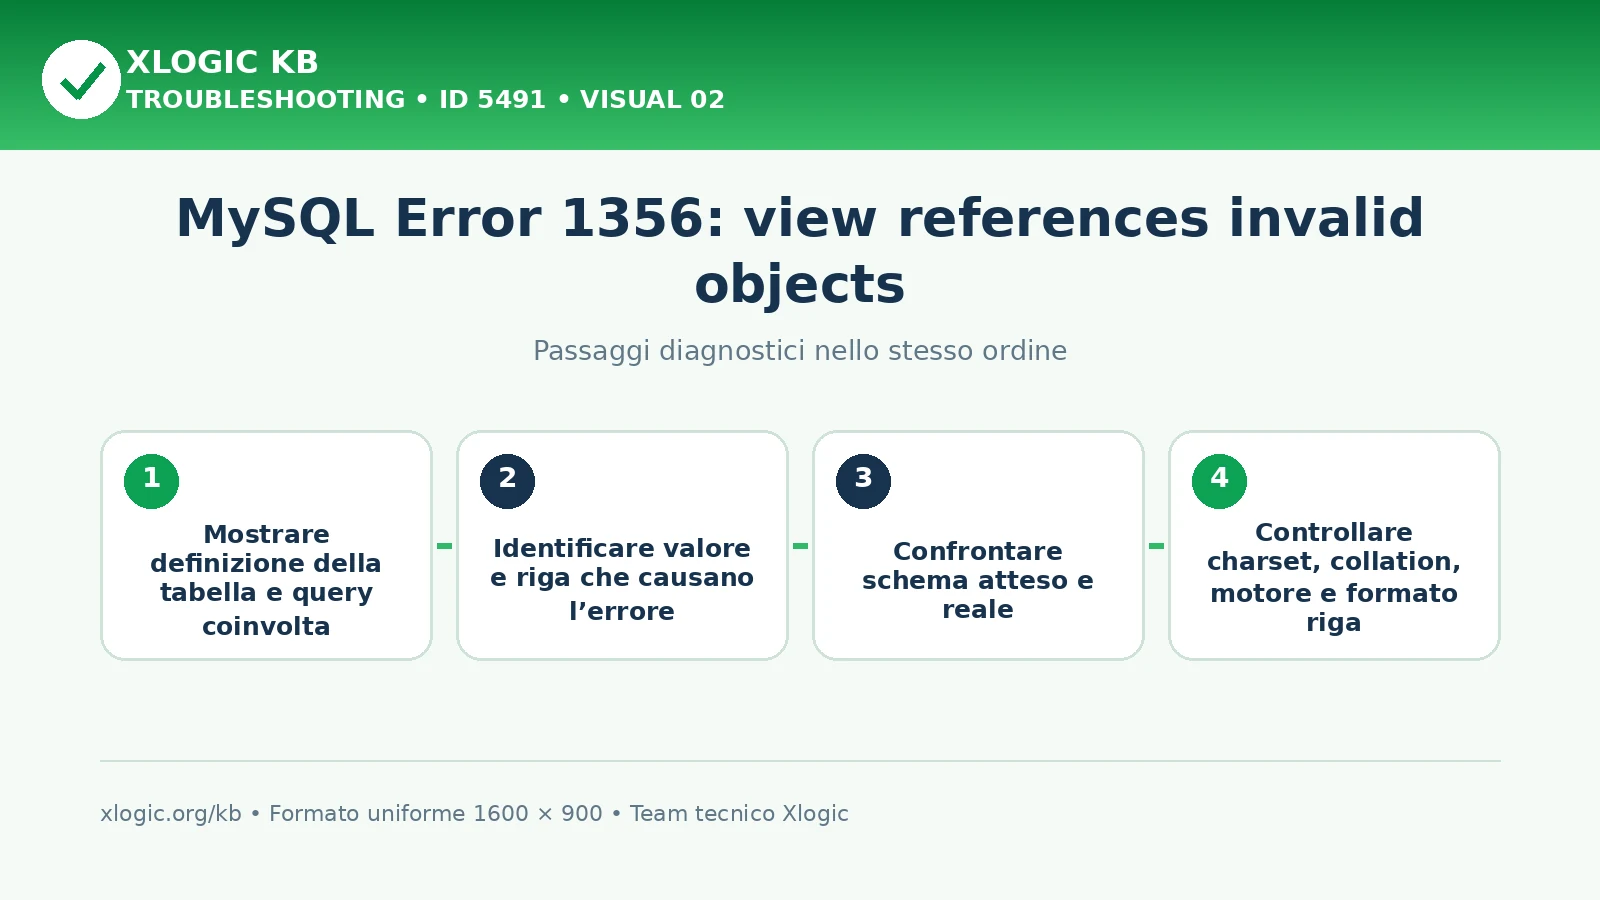Click the green step 1 badge
Viewport: 1600px width, 900px height.
click(x=151, y=481)
